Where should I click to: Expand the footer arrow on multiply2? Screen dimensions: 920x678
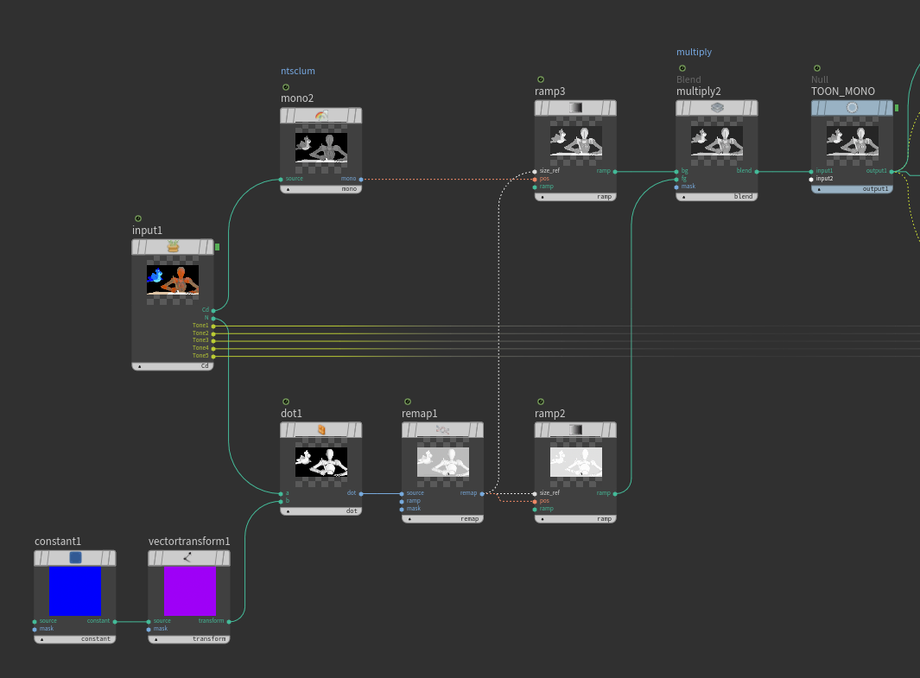coord(683,198)
